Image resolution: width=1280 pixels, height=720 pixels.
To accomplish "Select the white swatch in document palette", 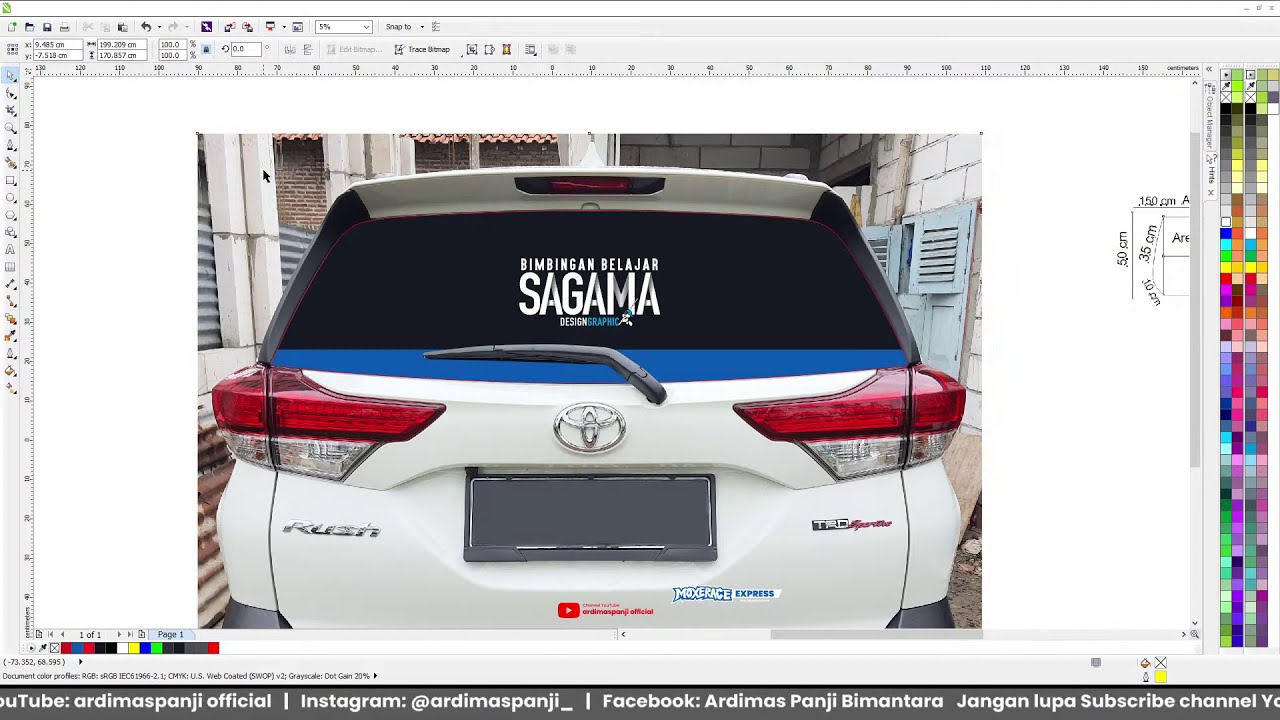I will point(123,648).
